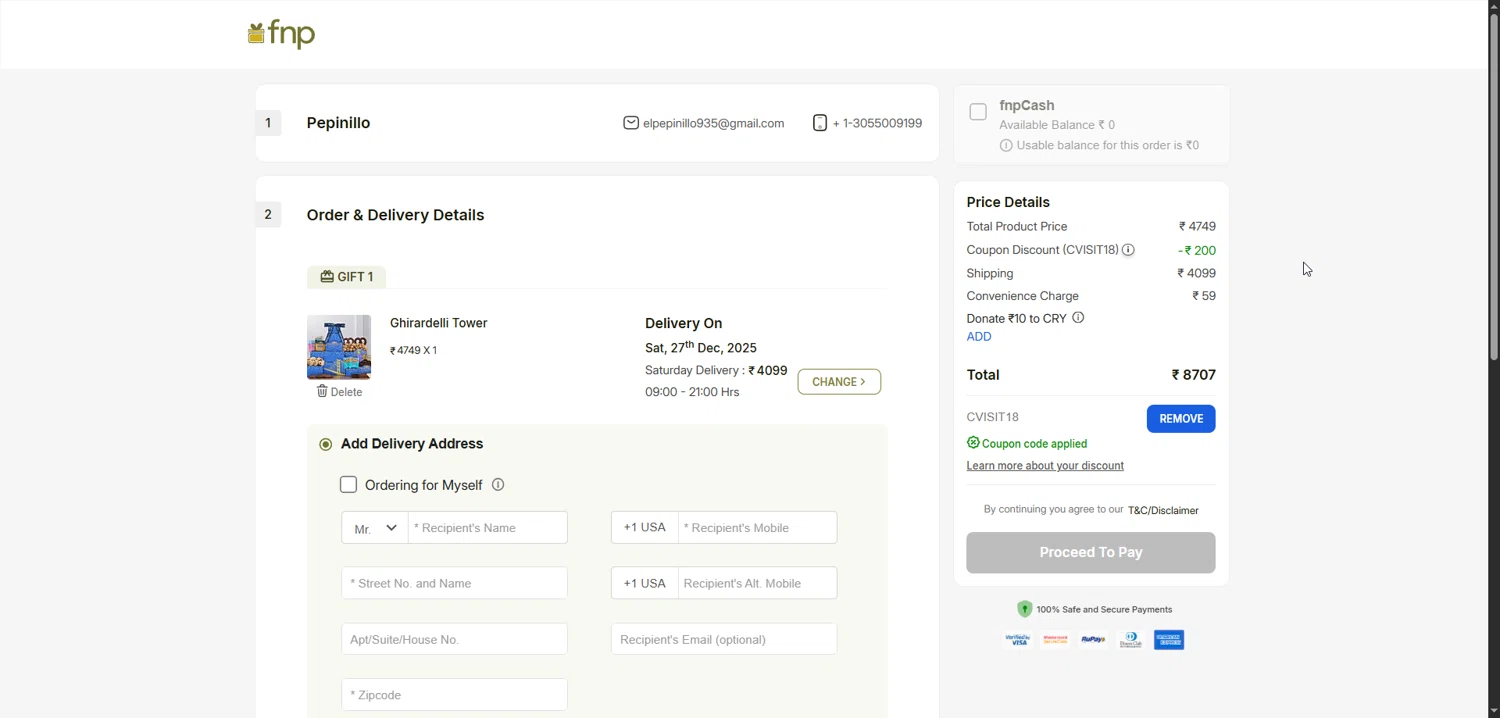
Task: Click the coupon discount info icon
Action: [1128, 250]
